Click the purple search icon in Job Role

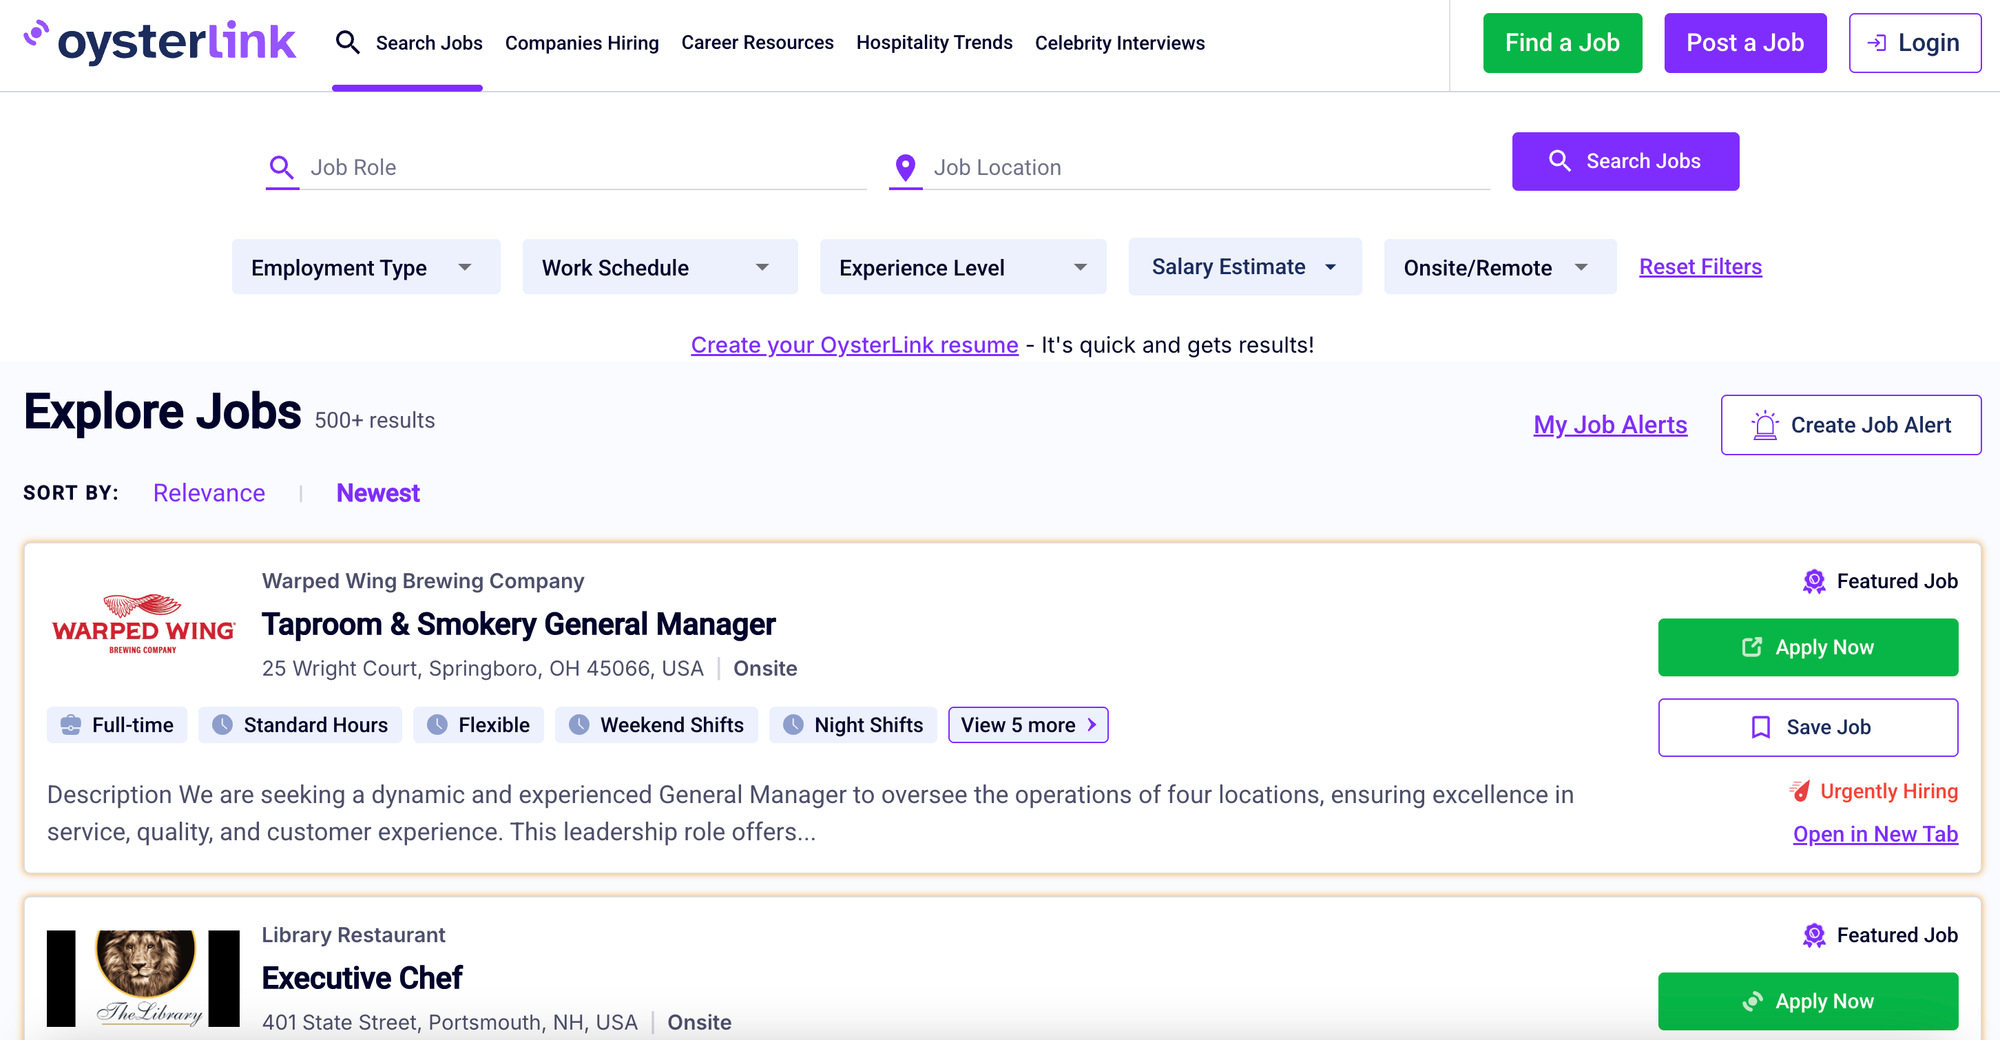[x=282, y=168]
